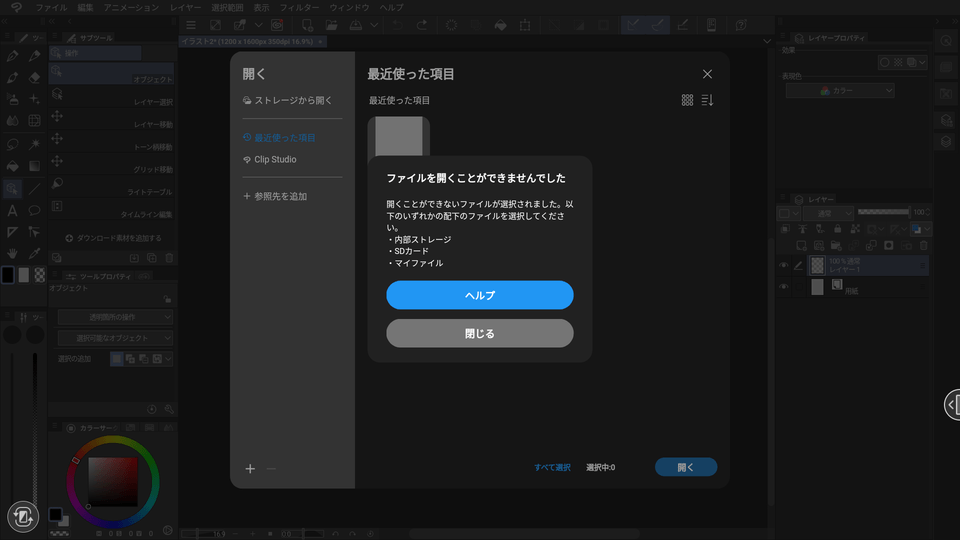The image size is (960, 540).
Task: Click the recent file thumbnail
Action: pyautogui.click(x=399, y=136)
